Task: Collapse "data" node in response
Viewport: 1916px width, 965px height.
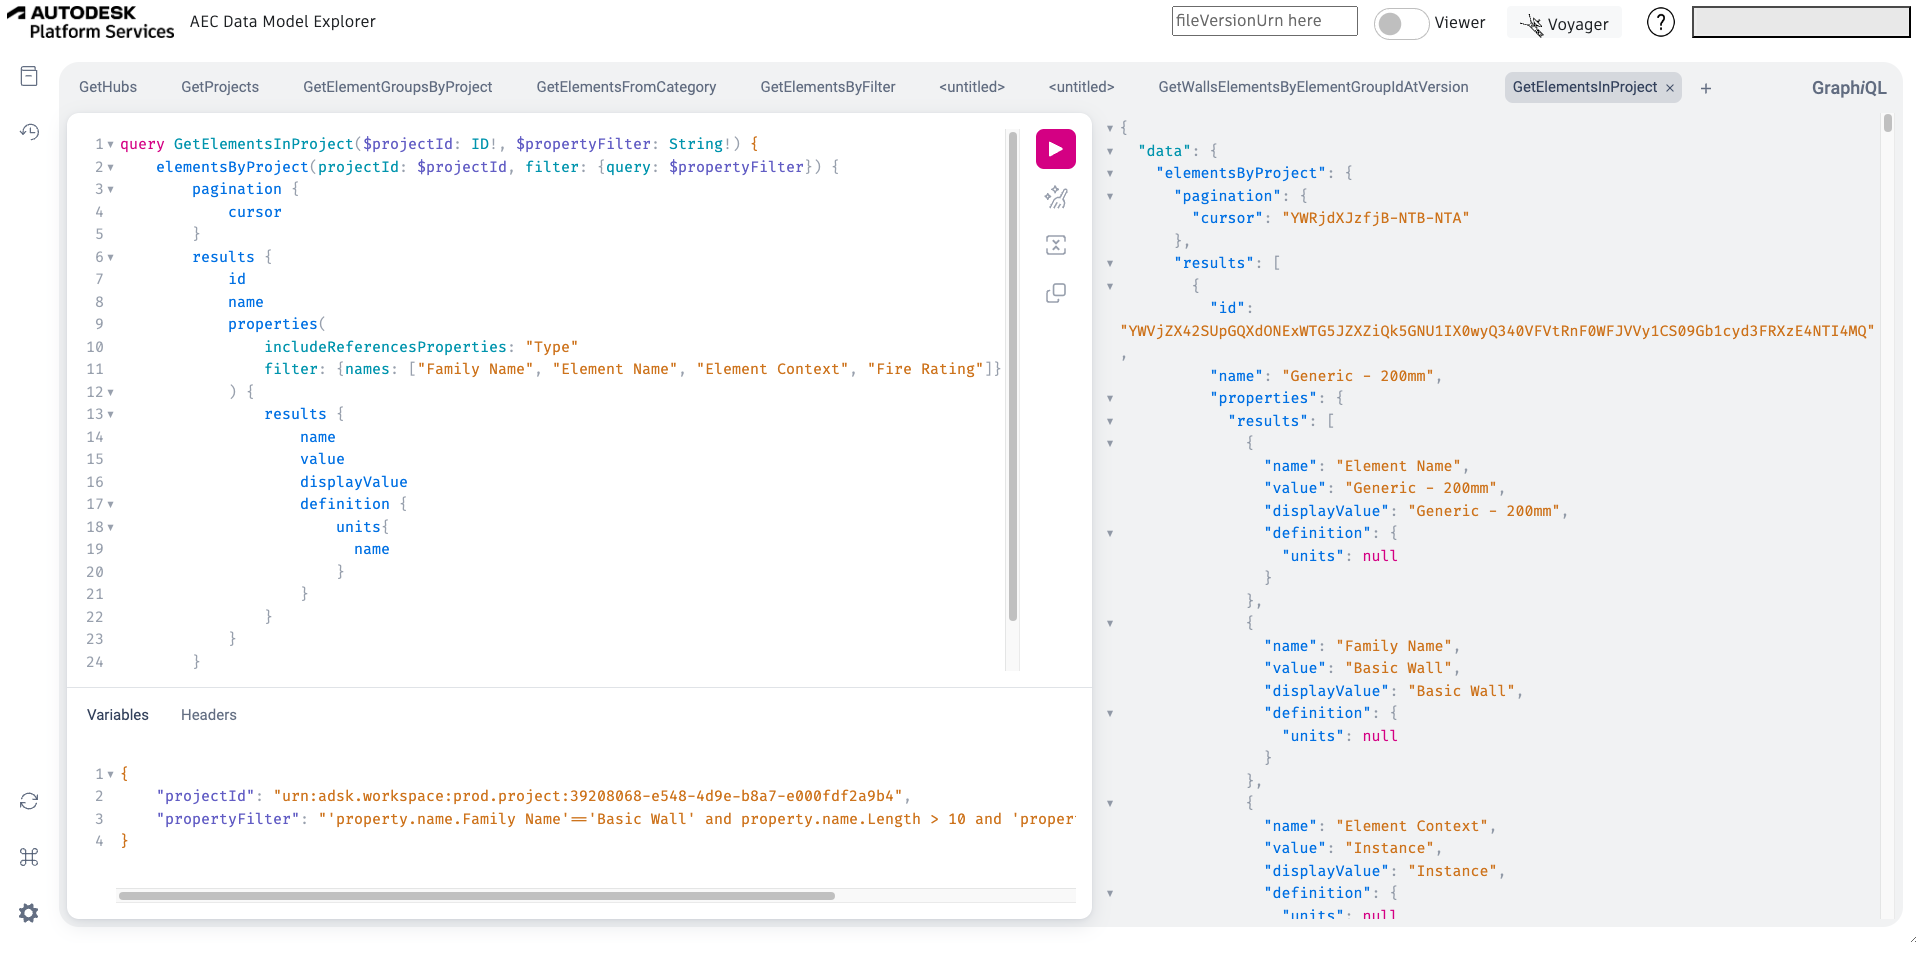Action: point(1110,151)
